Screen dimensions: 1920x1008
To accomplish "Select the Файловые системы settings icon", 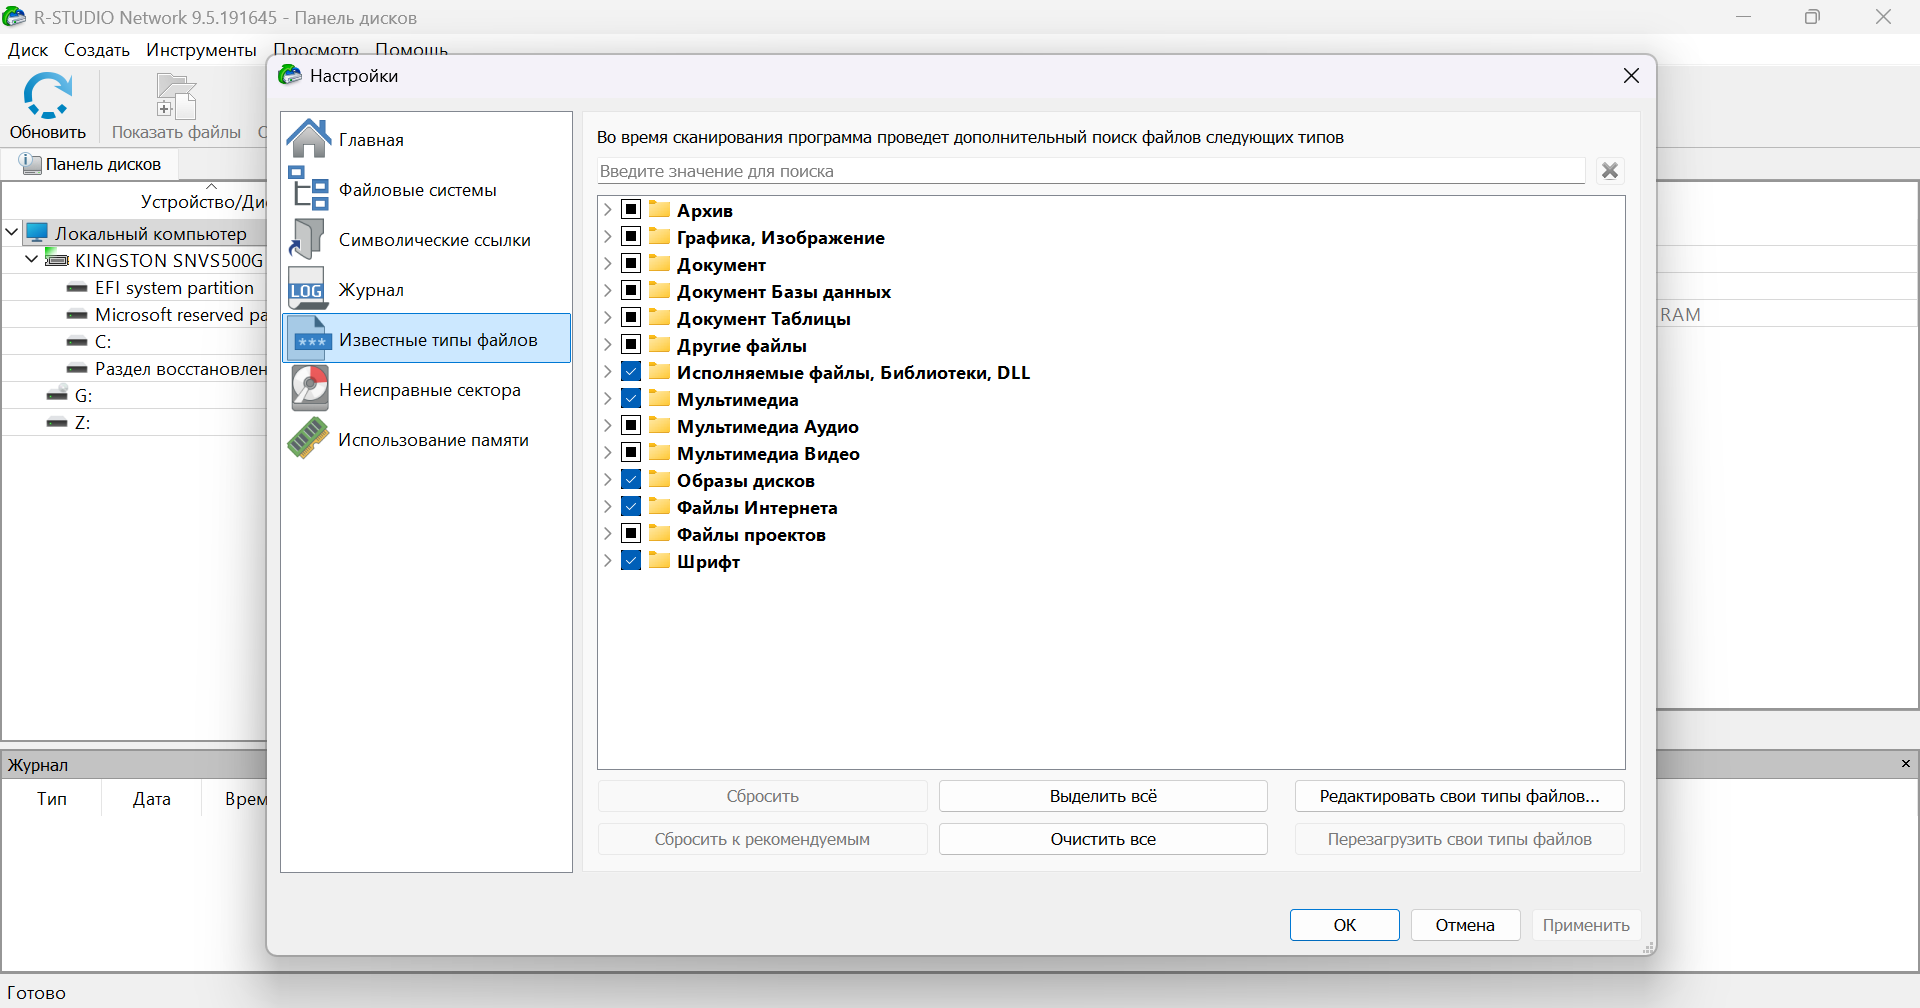I will click(x=309, y=189).
